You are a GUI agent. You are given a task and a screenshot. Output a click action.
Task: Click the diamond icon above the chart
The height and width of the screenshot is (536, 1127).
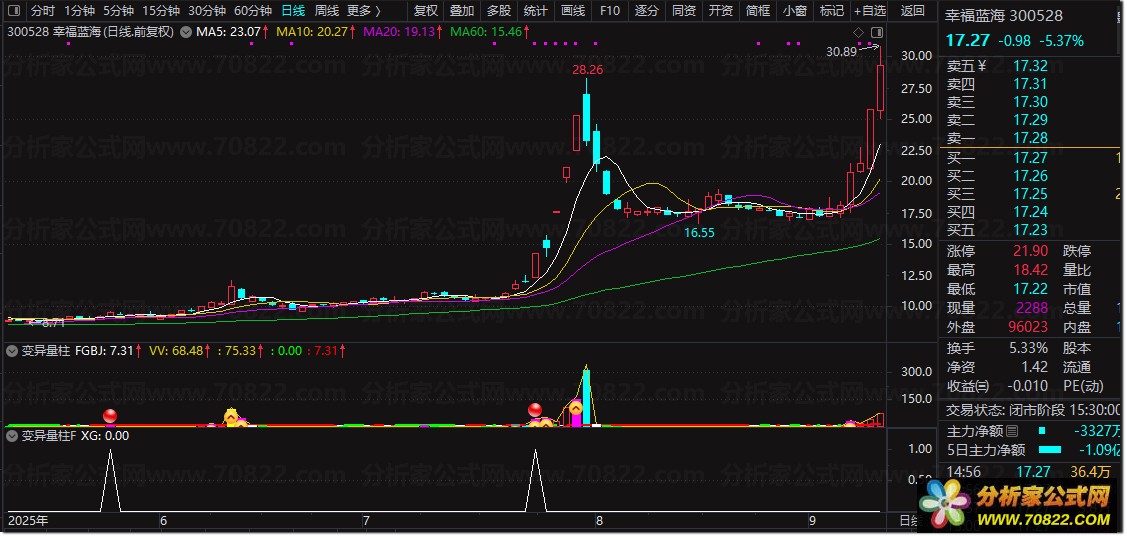(x=857, y=32)
